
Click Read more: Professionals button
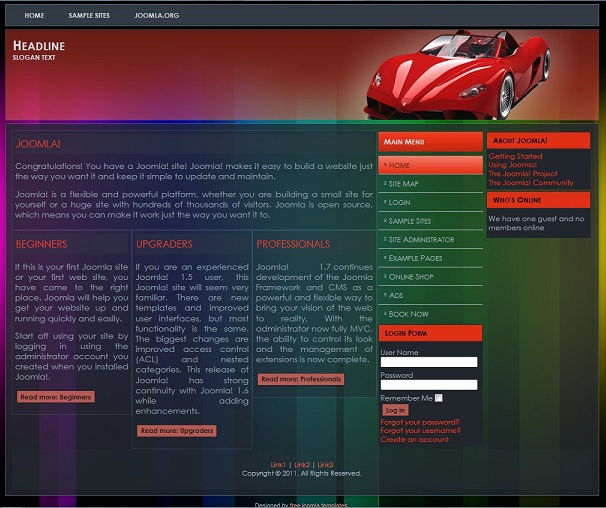pyautogui.click(x=301, y=379)
